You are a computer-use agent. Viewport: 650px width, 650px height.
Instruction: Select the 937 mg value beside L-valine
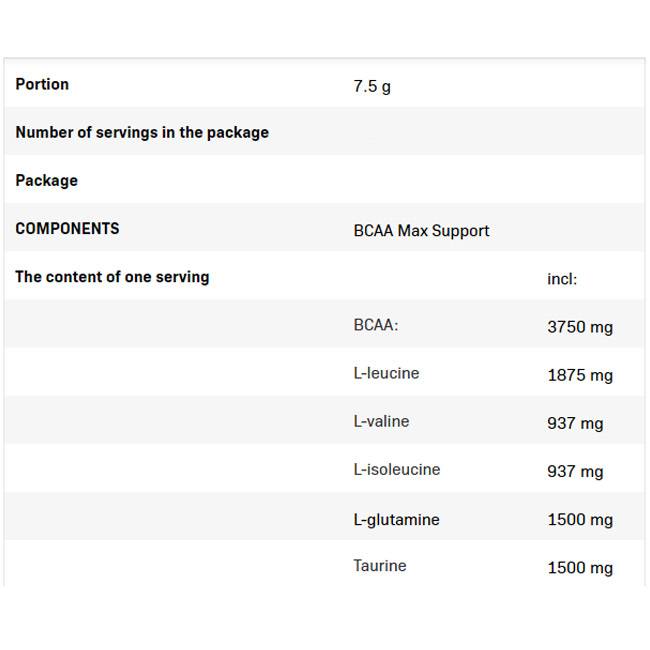tap(575, 423)
